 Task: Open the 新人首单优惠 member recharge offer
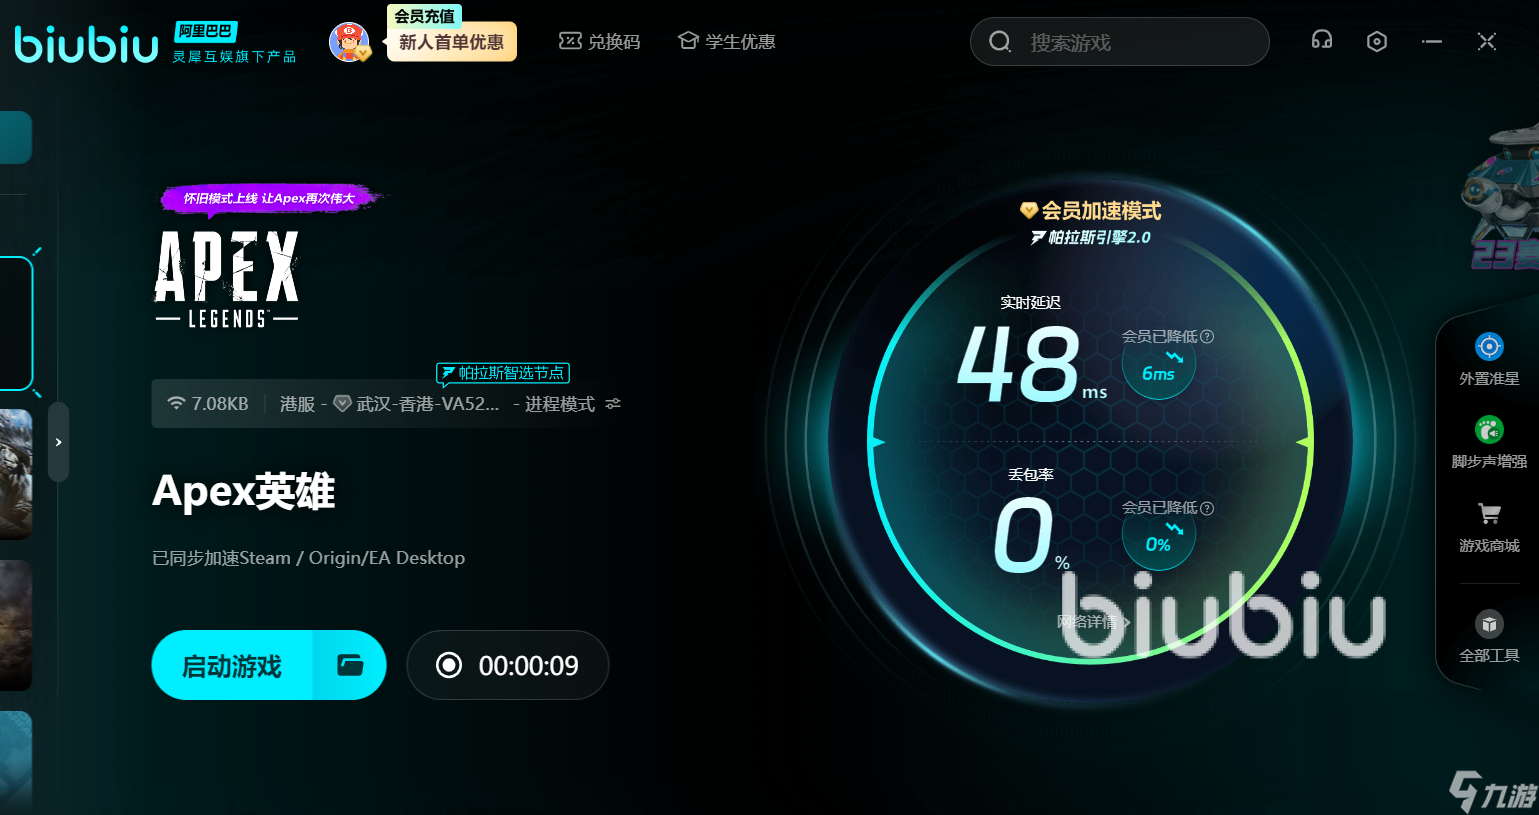tap(452, 42)
